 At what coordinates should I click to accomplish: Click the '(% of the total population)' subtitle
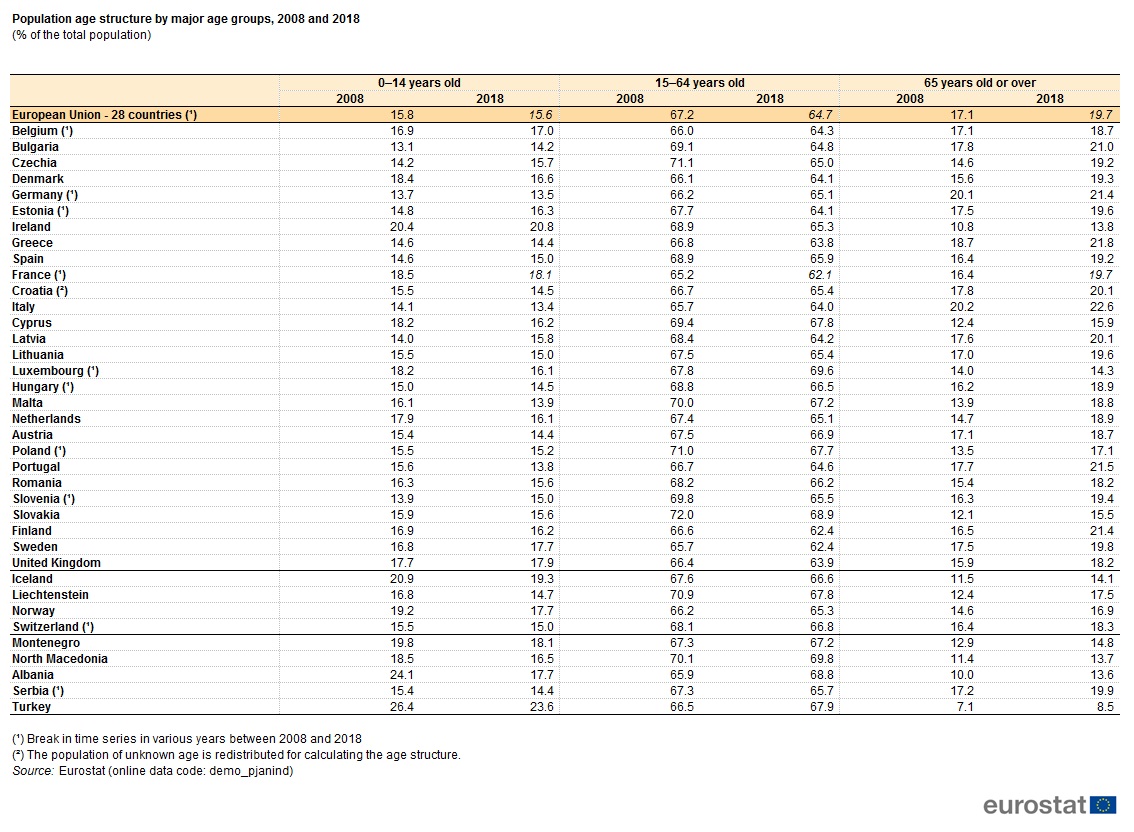tap(82, 35)
